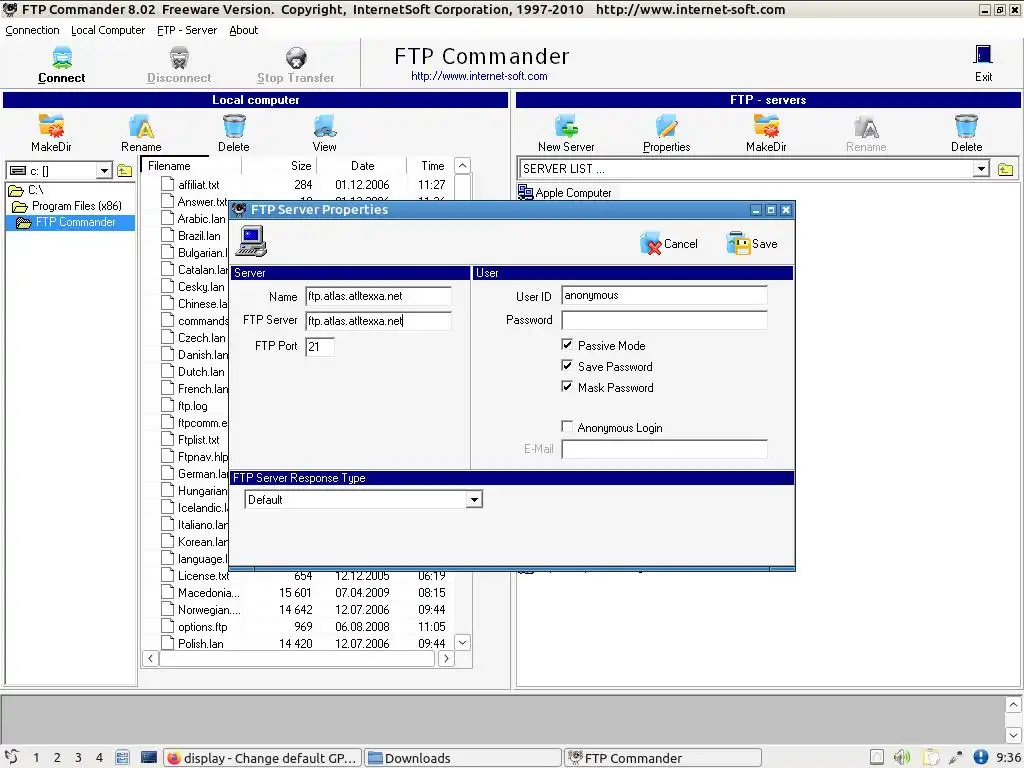Click file list scroll up arrow
The image size is (1024, 768).
click(462, 165)
